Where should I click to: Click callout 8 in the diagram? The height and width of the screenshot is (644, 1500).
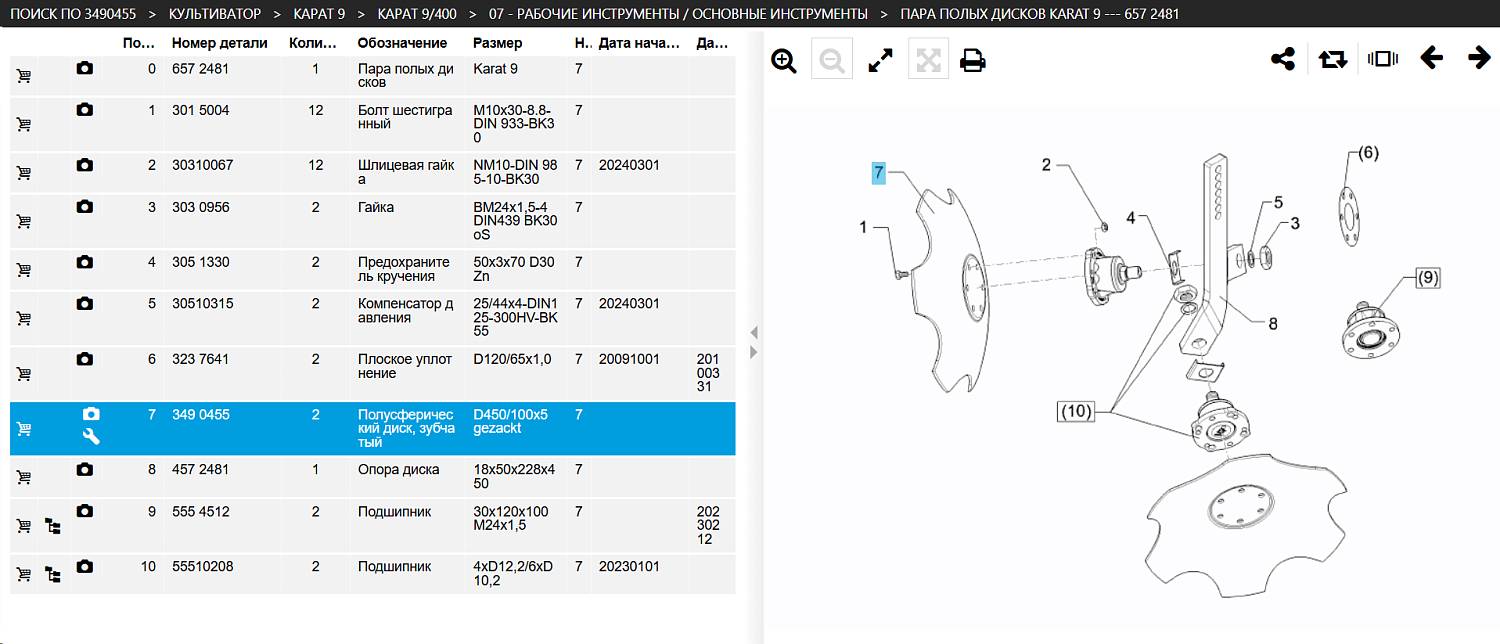(1272, 324)
